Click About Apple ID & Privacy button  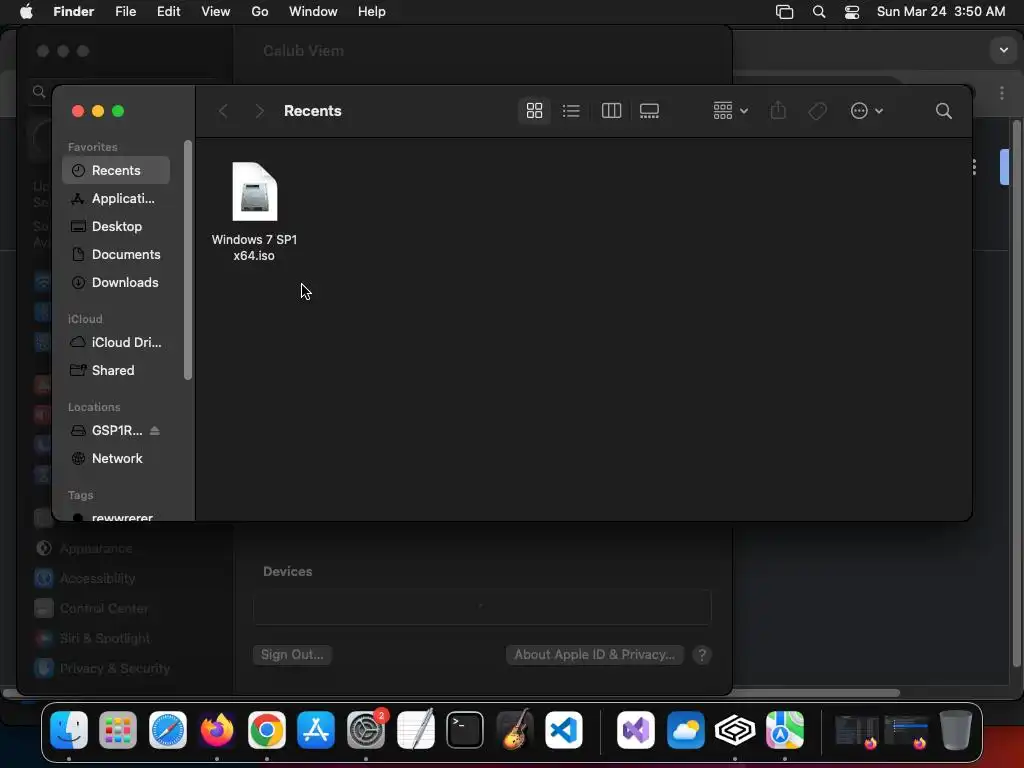click(x=594, y=654)
